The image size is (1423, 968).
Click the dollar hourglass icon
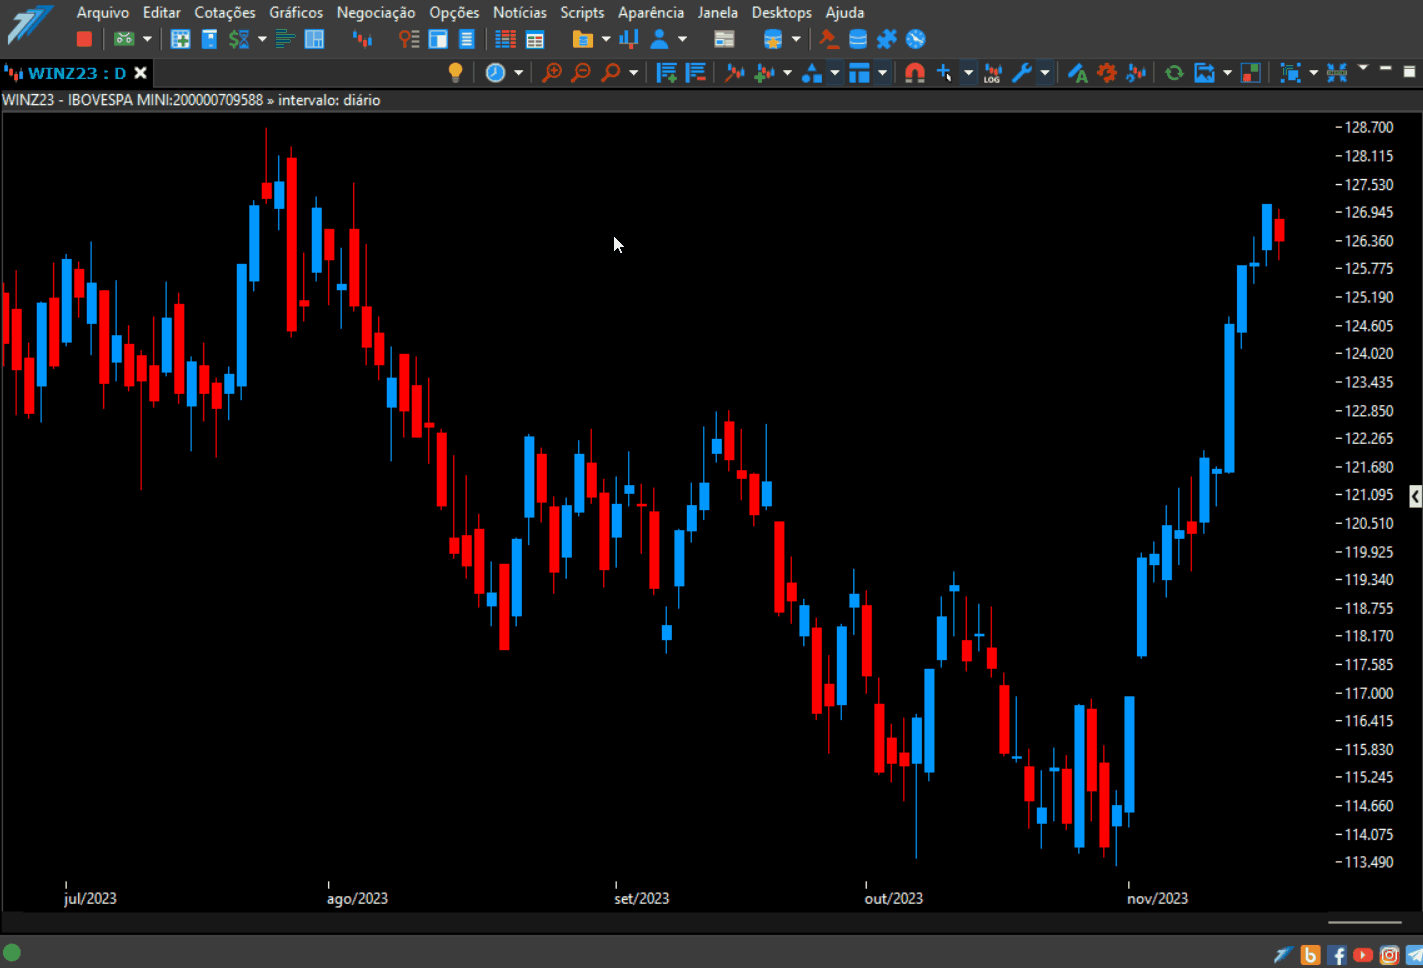tap(238, 39)
